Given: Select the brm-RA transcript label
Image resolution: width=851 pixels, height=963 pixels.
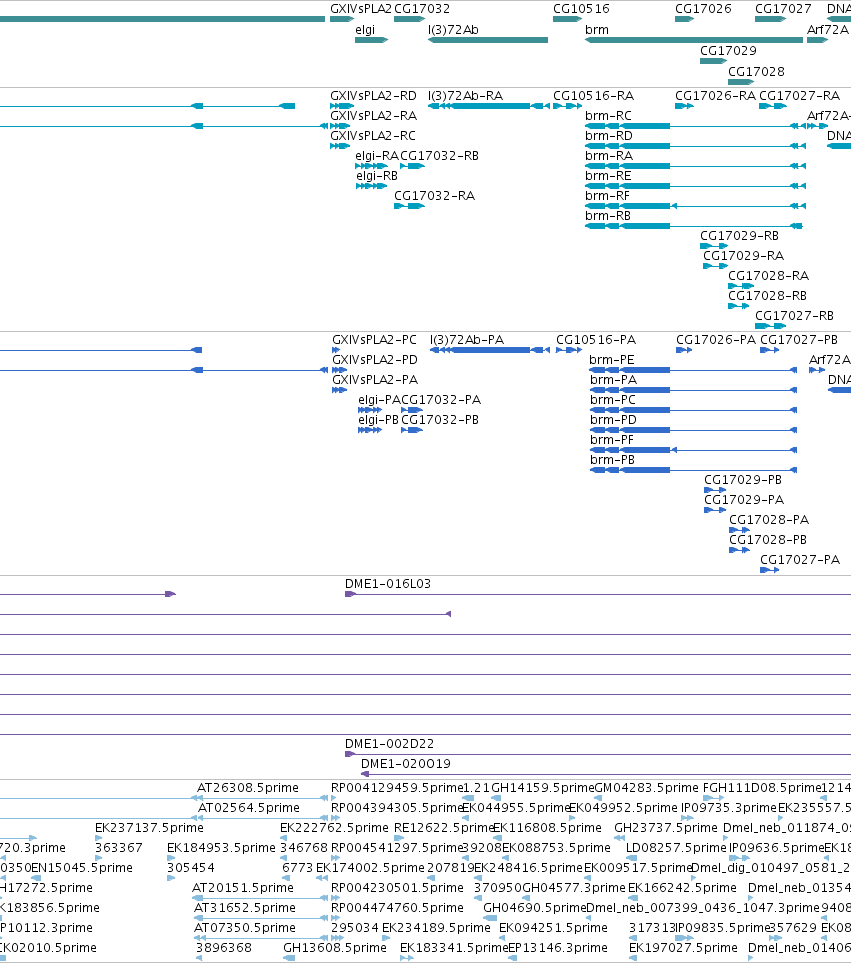Looking at the screenshot, I should 608,156.
